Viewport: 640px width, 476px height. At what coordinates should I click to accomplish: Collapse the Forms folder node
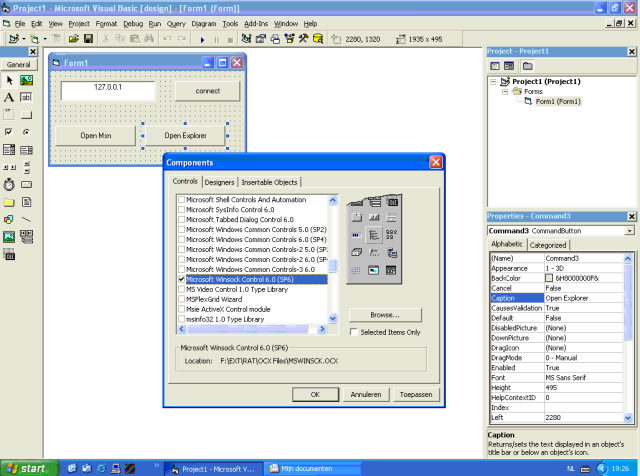click(x=505, y=91)
